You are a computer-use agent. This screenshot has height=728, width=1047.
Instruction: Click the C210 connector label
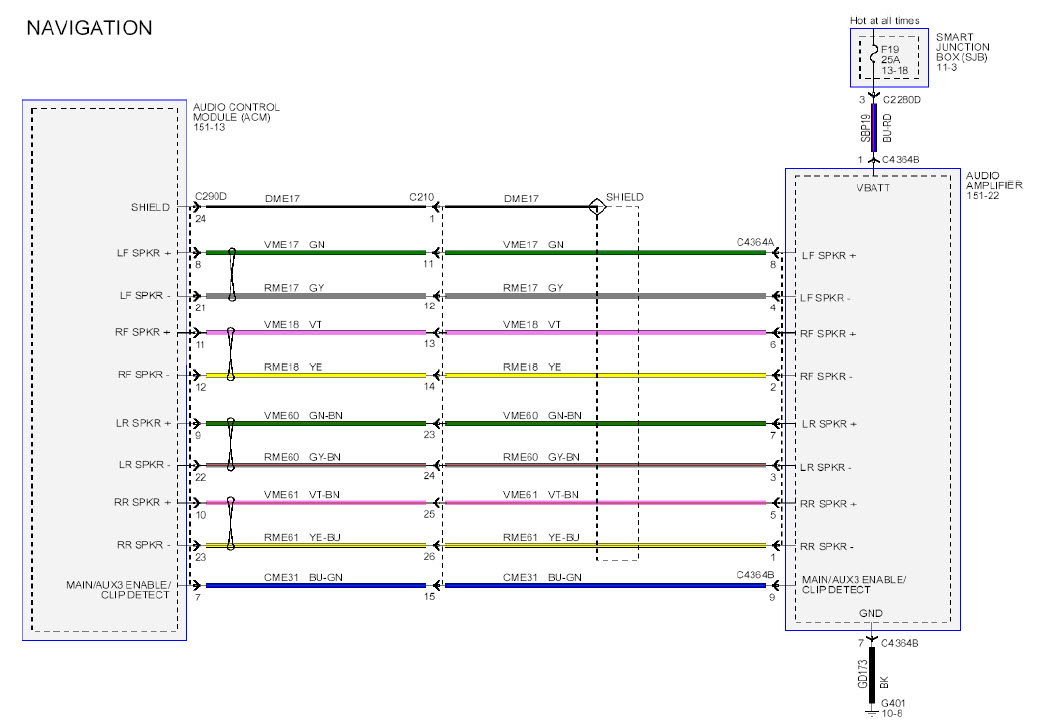[423, 198]
